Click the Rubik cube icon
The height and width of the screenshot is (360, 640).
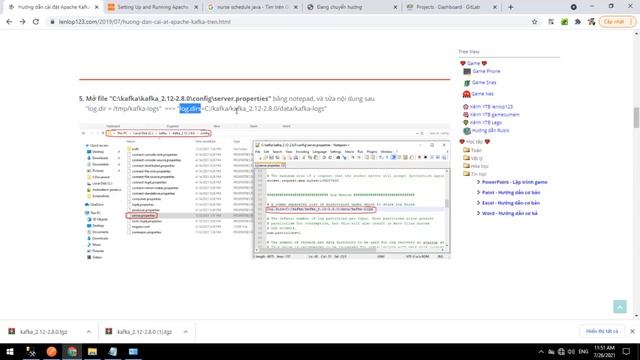[x=467, y=131]
